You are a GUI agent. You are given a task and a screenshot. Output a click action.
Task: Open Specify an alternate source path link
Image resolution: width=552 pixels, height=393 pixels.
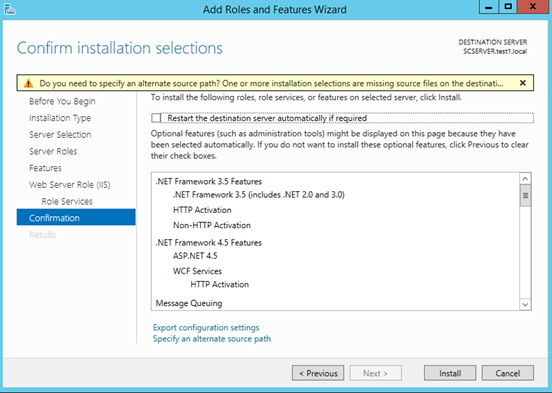click(212, 339)
